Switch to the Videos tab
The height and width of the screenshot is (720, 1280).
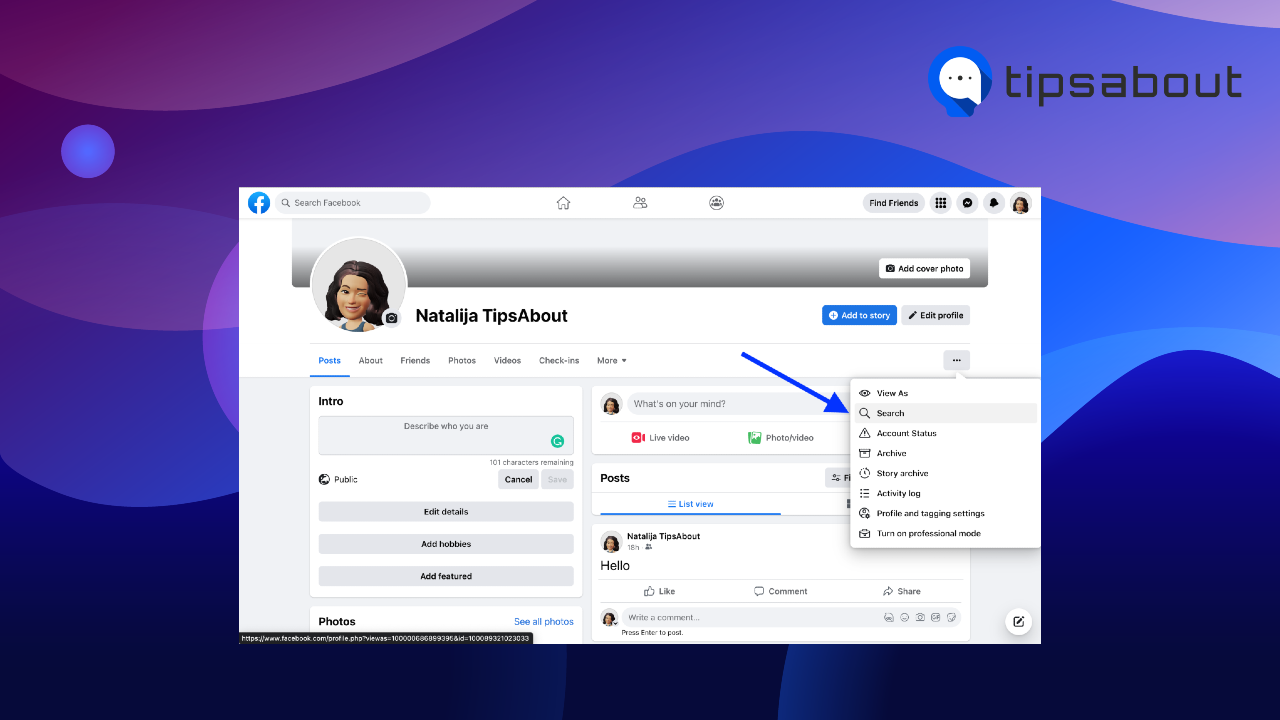(x=507, y=361)
